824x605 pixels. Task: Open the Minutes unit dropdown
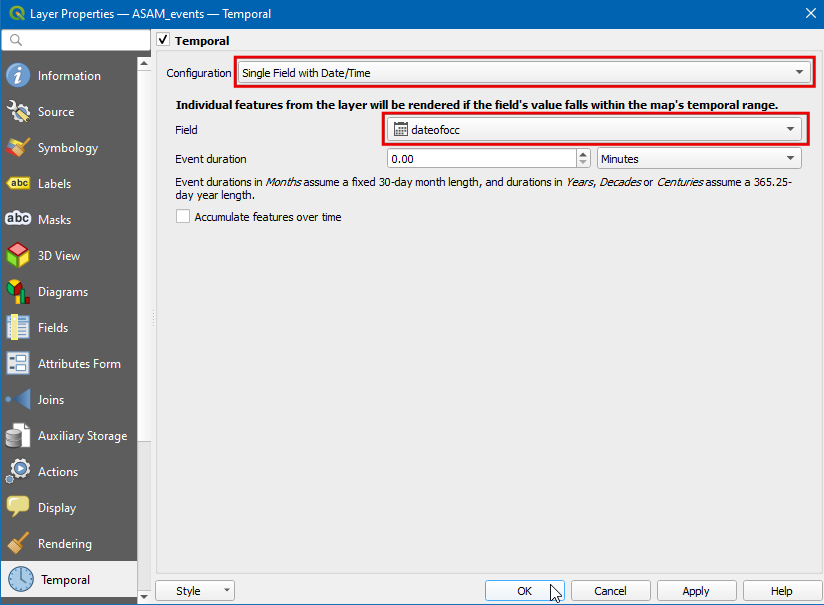(x=699, y=159)
